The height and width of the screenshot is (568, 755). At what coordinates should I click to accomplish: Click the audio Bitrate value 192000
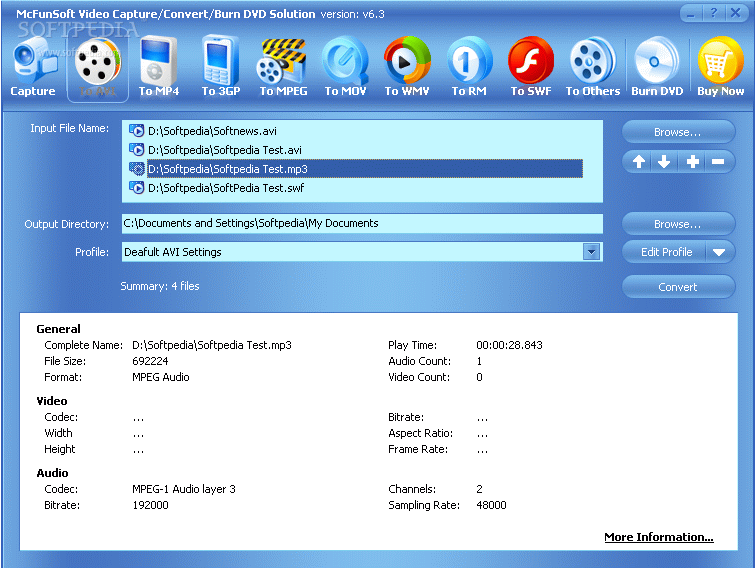point(150,505)
